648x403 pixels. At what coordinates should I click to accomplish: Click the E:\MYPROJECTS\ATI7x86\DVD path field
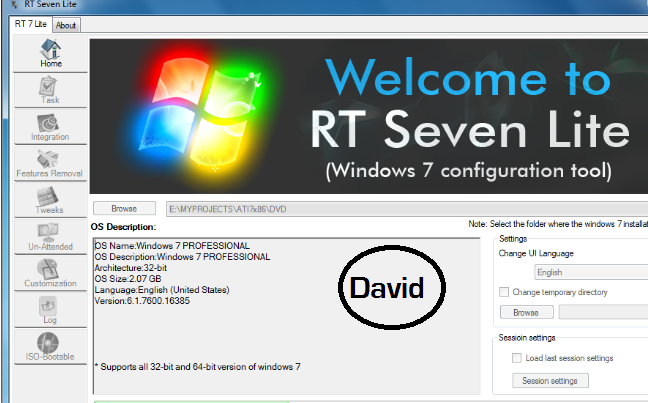coord(407,209)
